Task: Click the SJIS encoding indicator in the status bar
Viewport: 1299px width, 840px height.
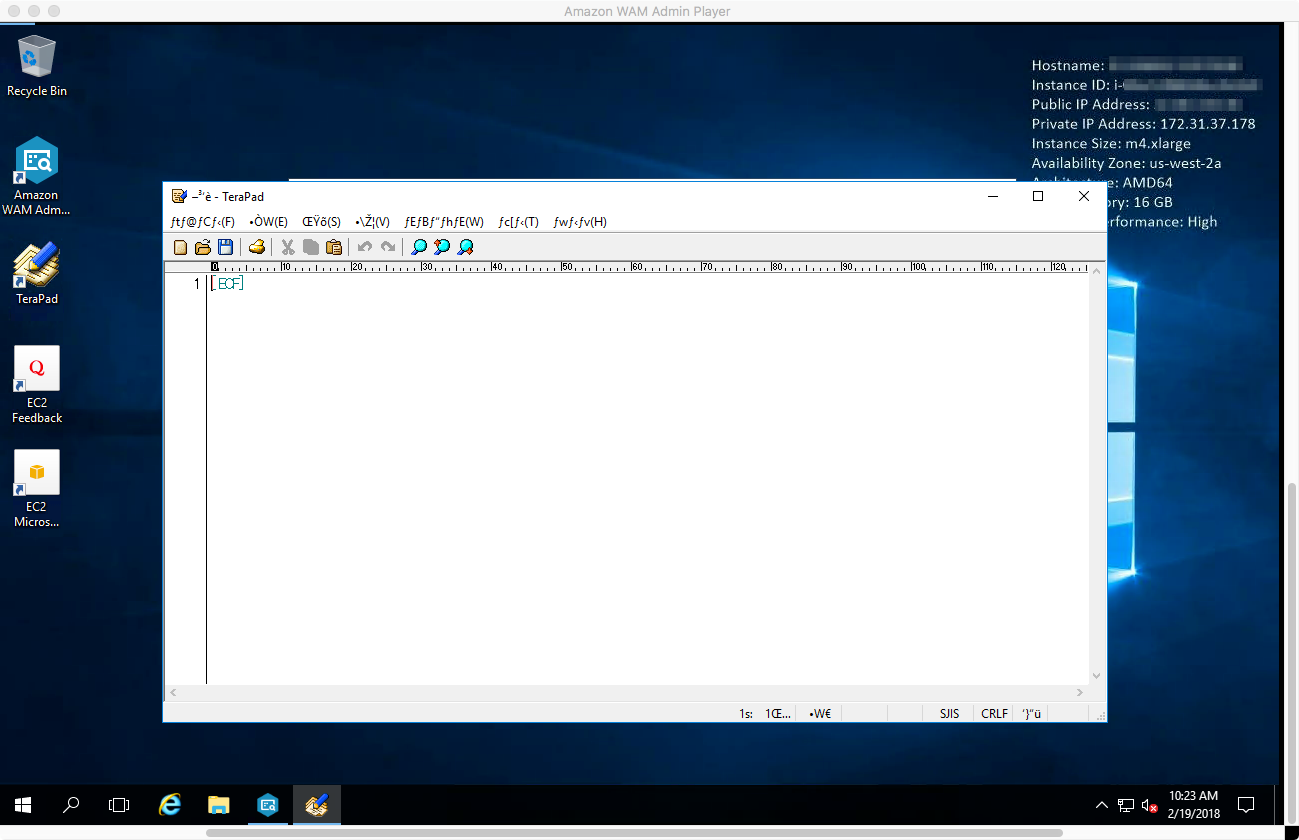Action: (x=947, y=713)
